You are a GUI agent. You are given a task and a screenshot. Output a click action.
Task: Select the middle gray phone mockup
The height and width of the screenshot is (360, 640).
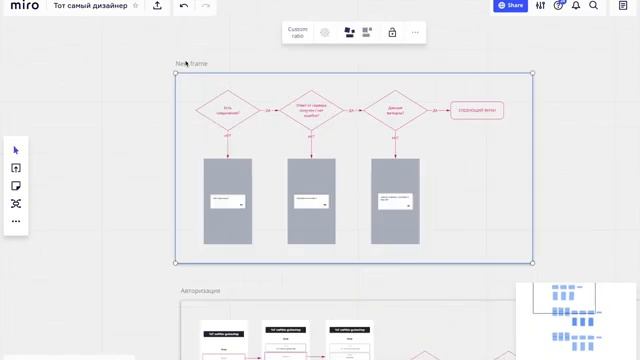click(311, 201)
